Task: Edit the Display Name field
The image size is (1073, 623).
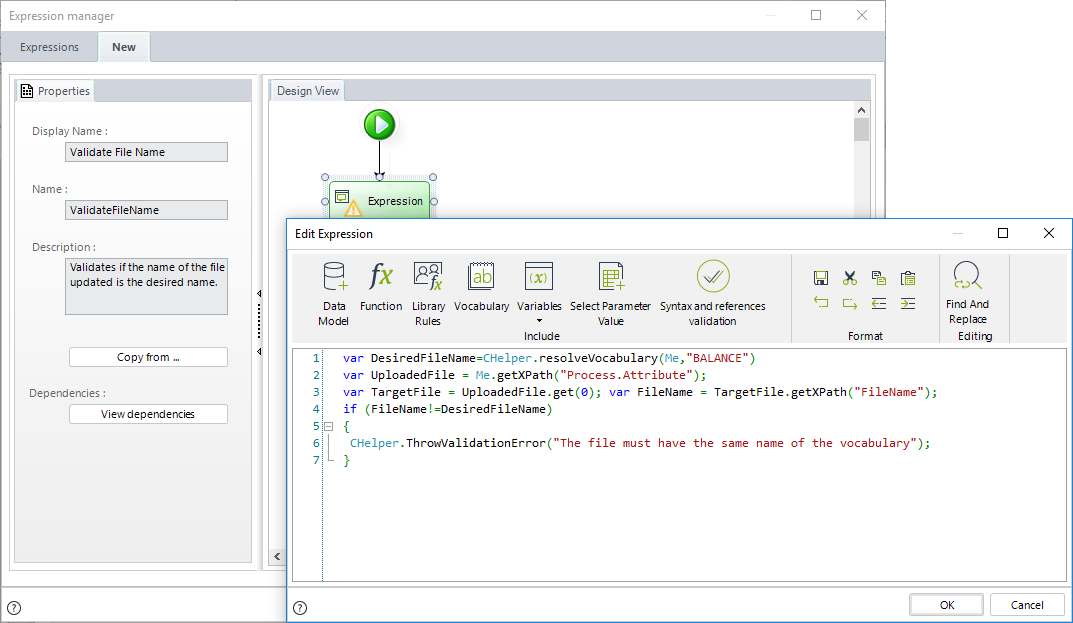Action: click(x=146, y=152)
